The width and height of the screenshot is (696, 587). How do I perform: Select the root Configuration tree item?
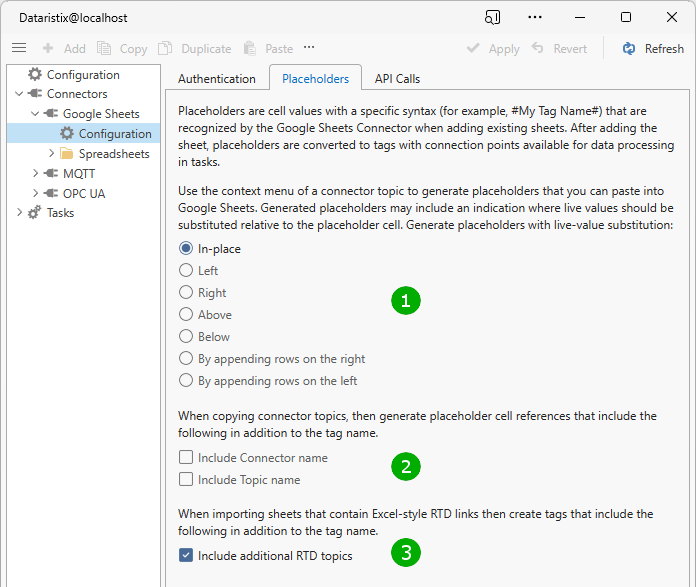[x=83, y=75]
